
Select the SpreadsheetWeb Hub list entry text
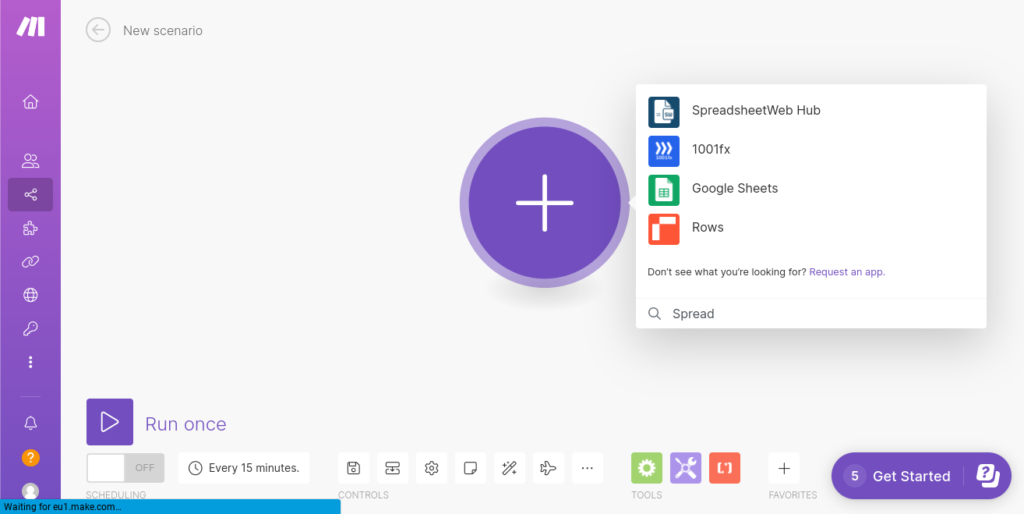tap(756, 110)
